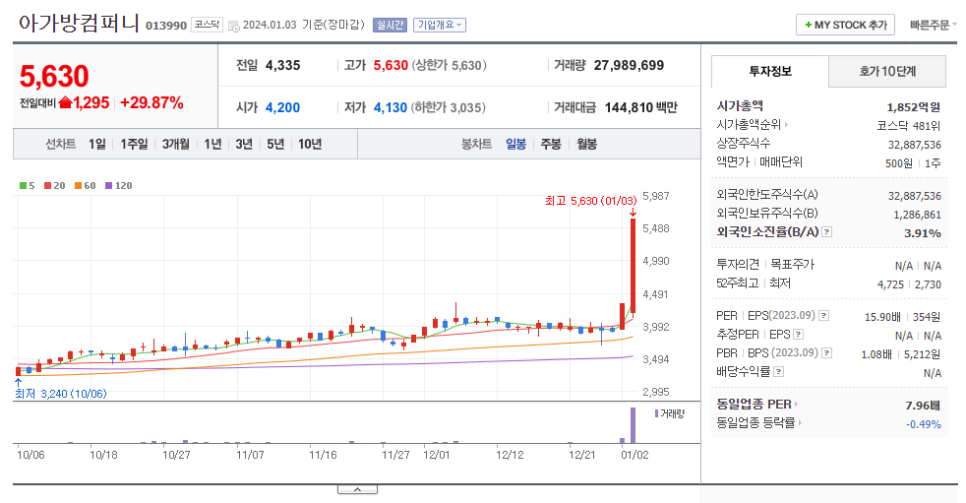Select the 10년 line chart period
The image size is (966, 503).
(x=310, y=144)
